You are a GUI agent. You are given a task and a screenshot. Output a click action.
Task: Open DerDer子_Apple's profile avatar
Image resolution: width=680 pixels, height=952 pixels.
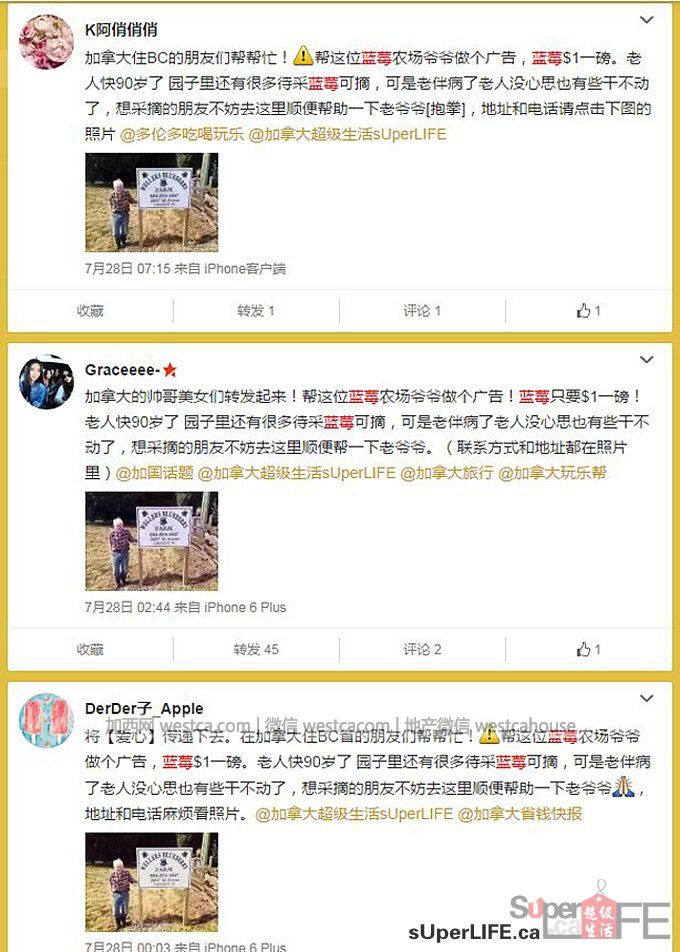[46, 720]
